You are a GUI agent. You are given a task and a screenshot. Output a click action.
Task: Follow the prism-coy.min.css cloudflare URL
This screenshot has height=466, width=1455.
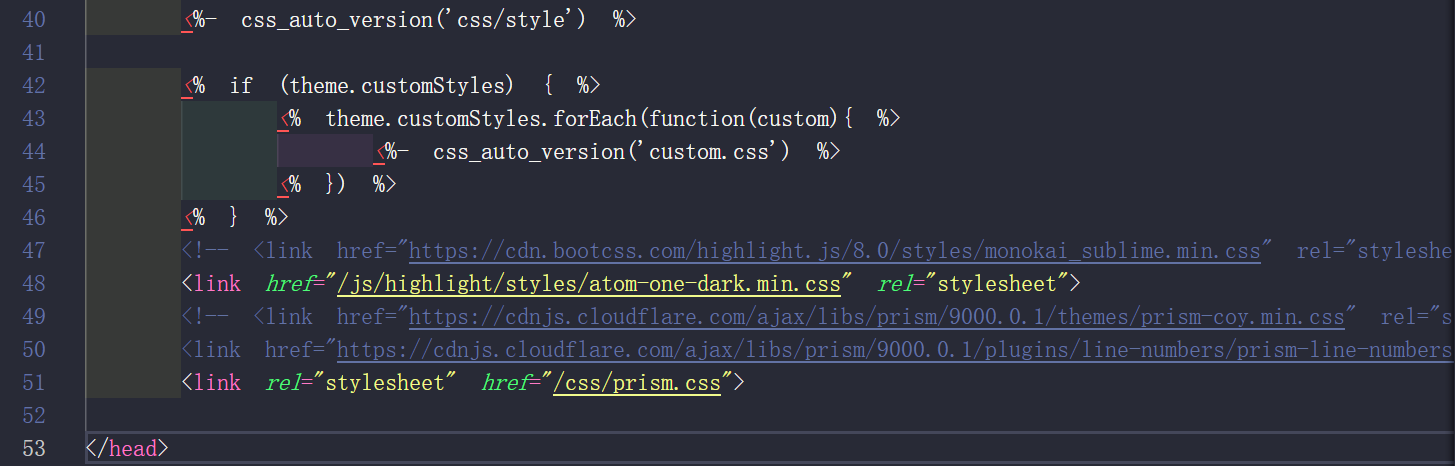click(876, 317)
